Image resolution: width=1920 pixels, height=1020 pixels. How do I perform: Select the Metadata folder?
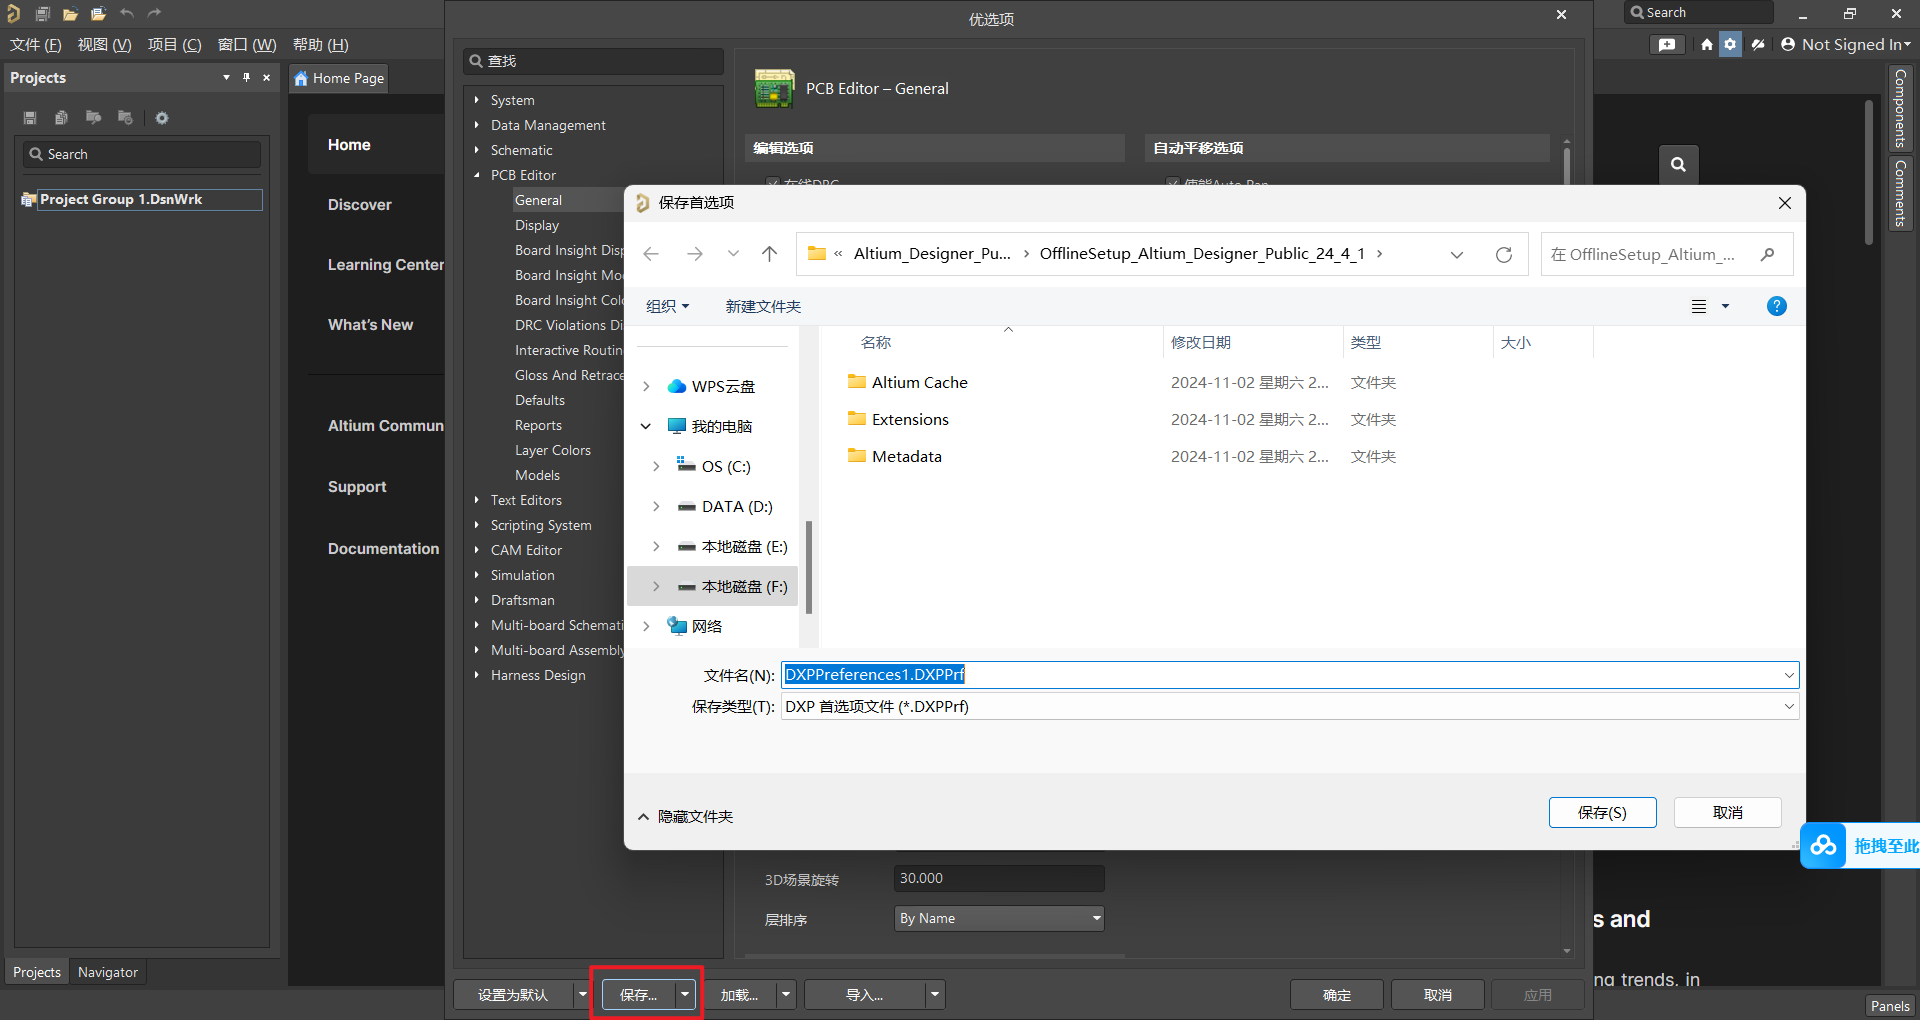[x=906, y=457]
